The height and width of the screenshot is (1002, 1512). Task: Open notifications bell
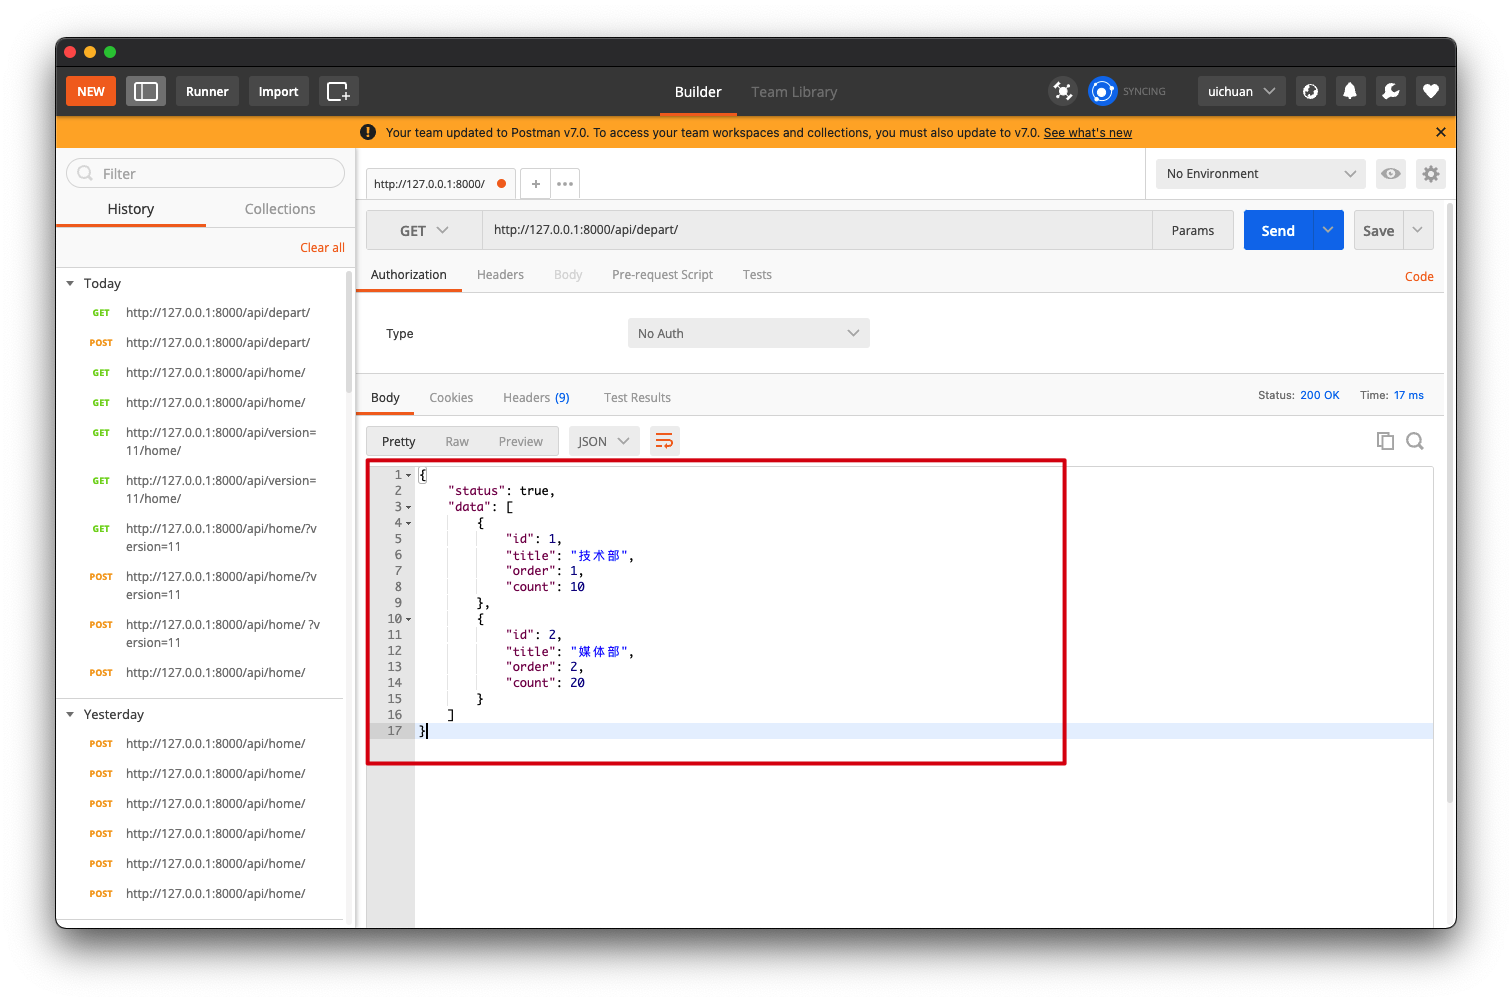click(x=1350, y=91)
